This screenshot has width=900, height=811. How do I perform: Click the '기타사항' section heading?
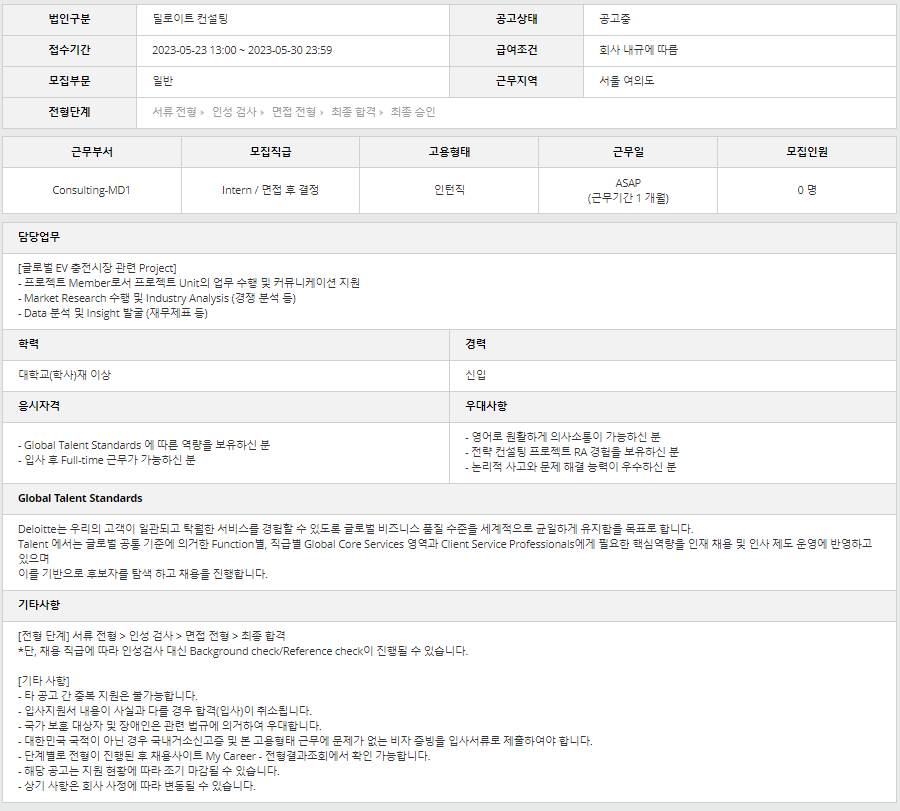click(38, 604)
